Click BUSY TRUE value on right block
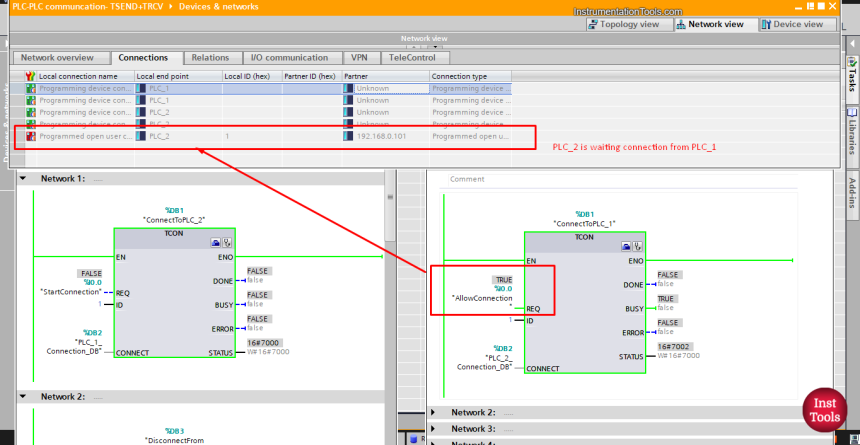The height and width of the screenshot is (445, 860). 666,299
